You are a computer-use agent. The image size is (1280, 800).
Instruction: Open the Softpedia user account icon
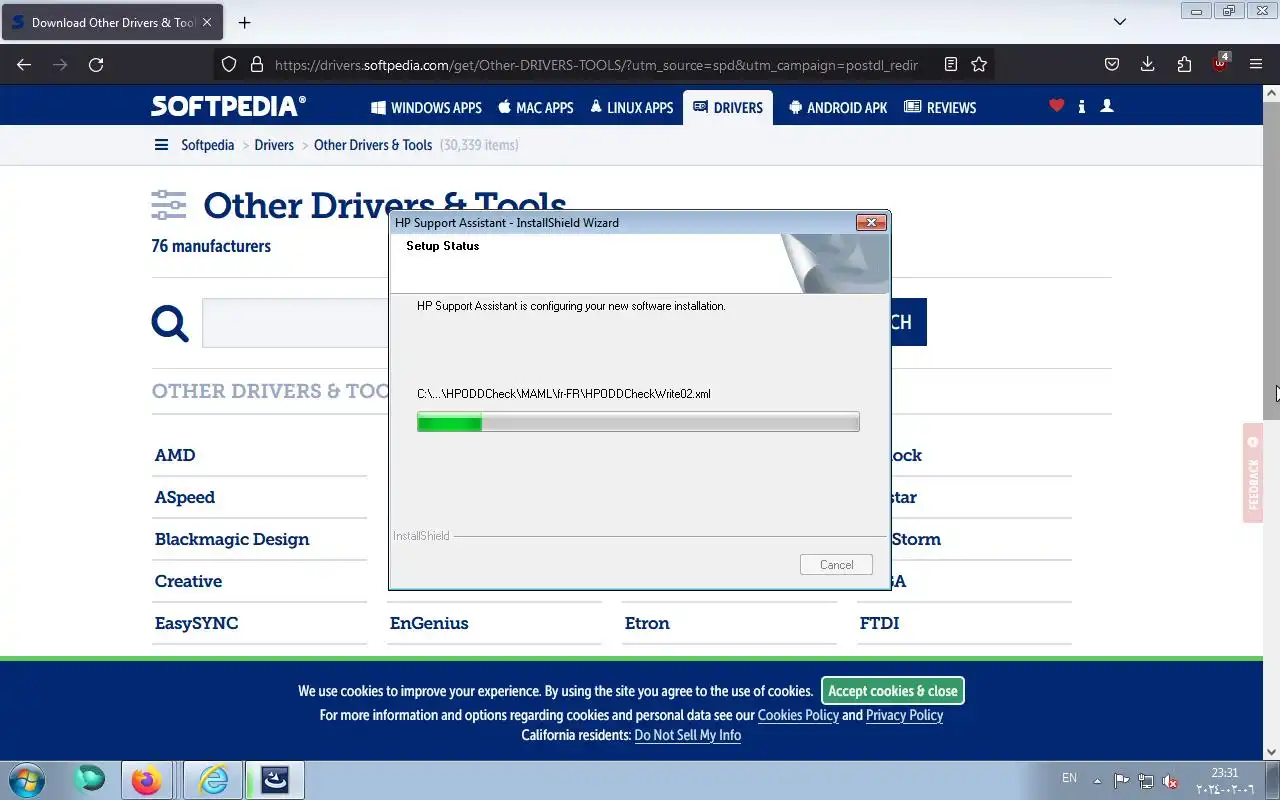coord(1106,105)
